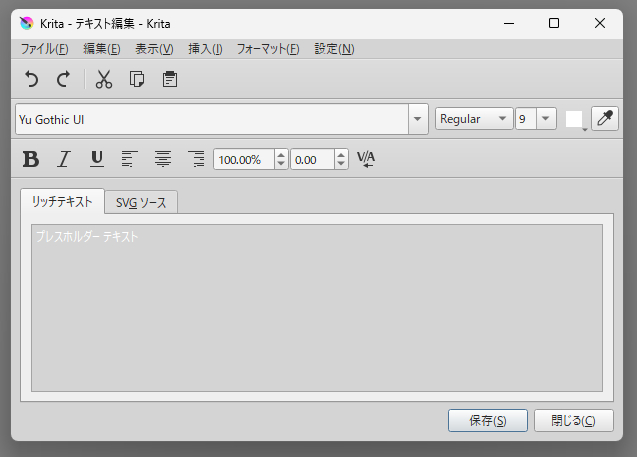Toggle Italic formatting
The height and width of the screenshot is (457, 637).
[64, 159]
